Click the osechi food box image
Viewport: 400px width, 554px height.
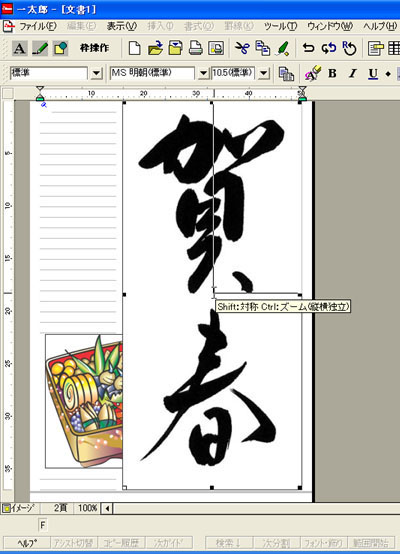click(x=84, y=401)
